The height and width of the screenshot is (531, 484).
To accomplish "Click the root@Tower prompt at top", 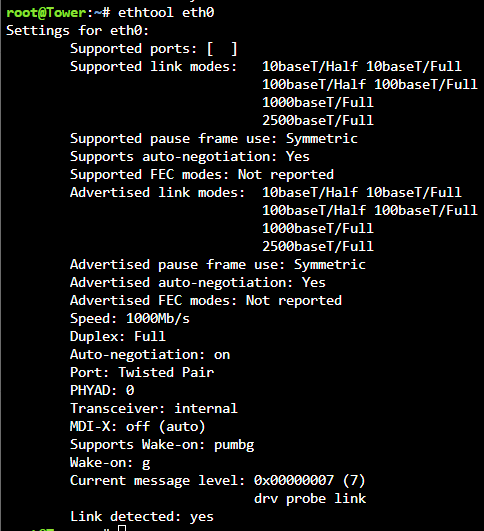I will pyautogui.click(x=46, y=13).
